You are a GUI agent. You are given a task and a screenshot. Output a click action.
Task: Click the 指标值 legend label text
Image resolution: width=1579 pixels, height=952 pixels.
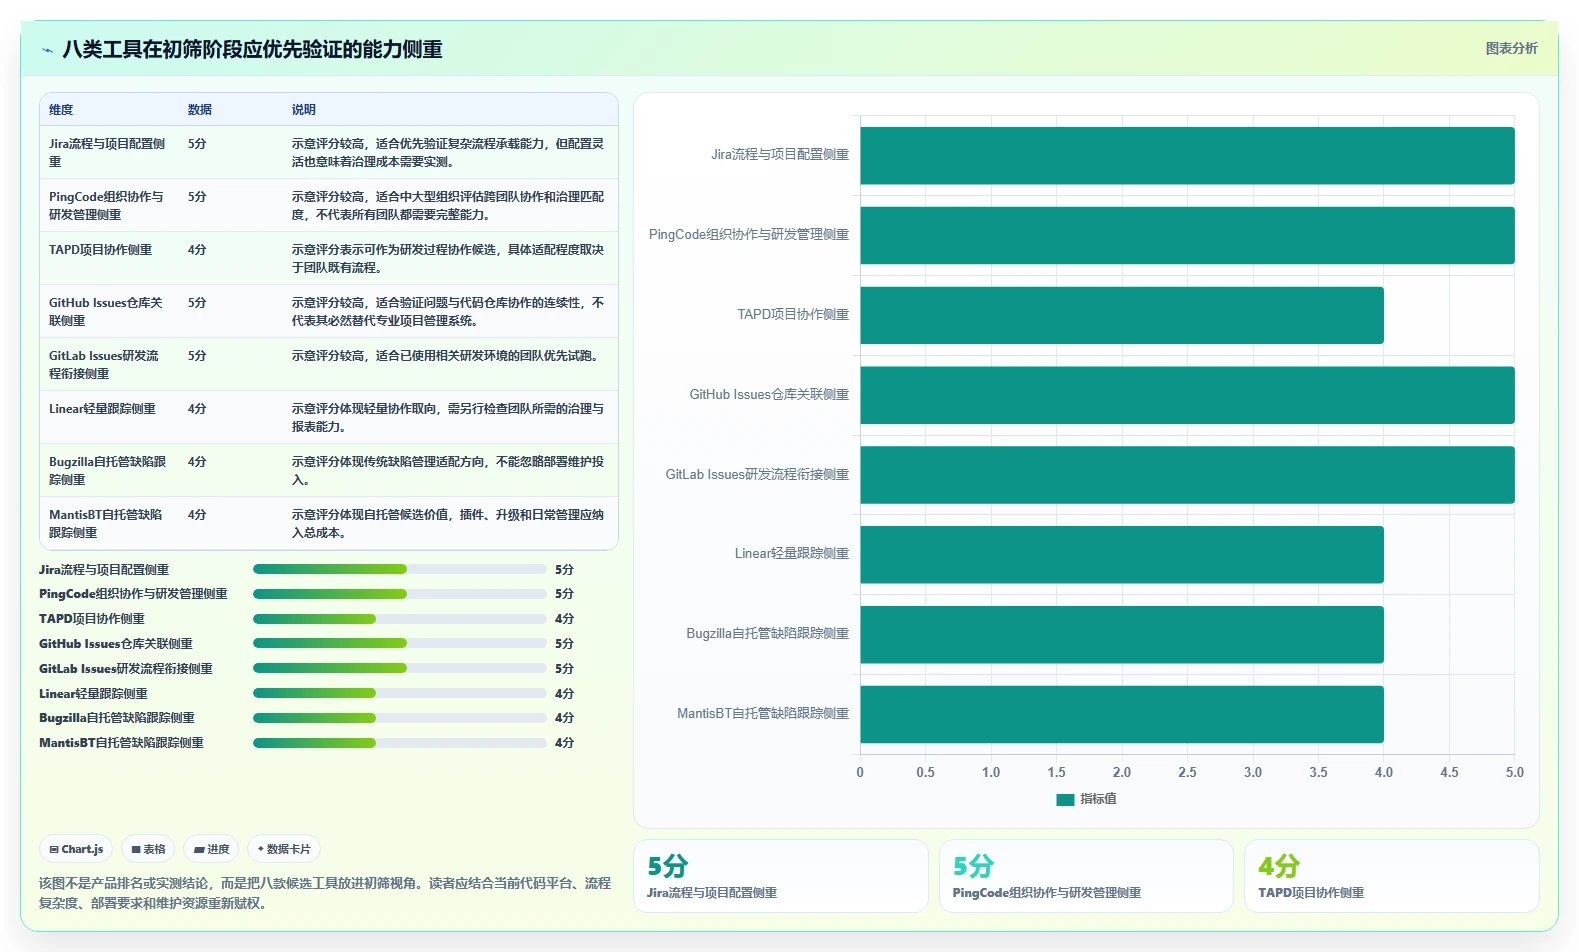tap(1098, 799)
